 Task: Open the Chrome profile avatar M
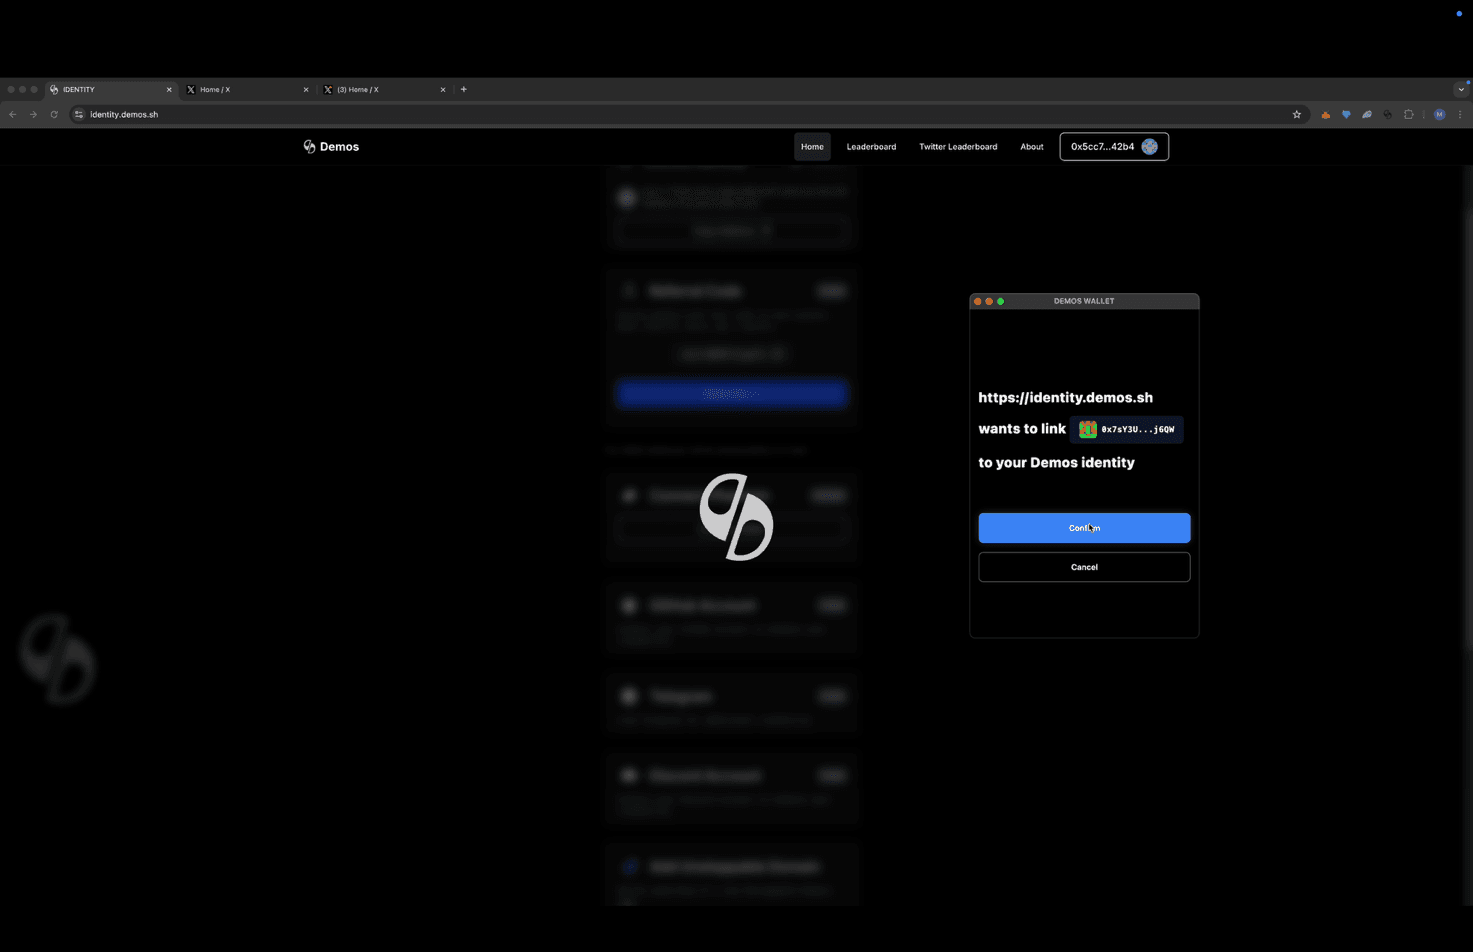coord(1440,114)
